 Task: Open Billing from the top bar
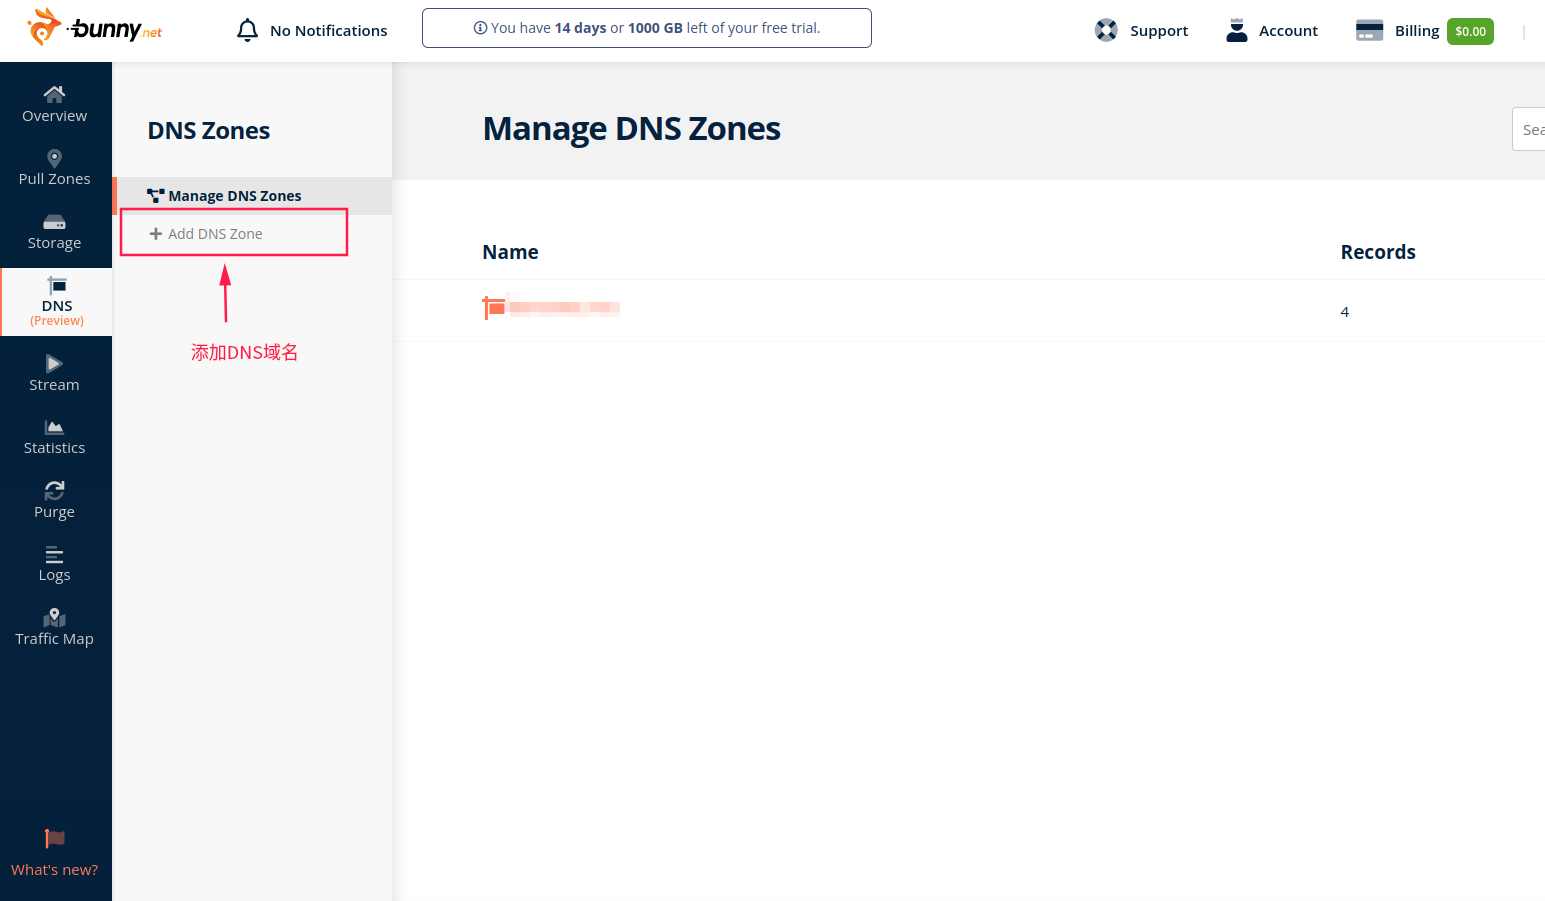click(1398, 31)
